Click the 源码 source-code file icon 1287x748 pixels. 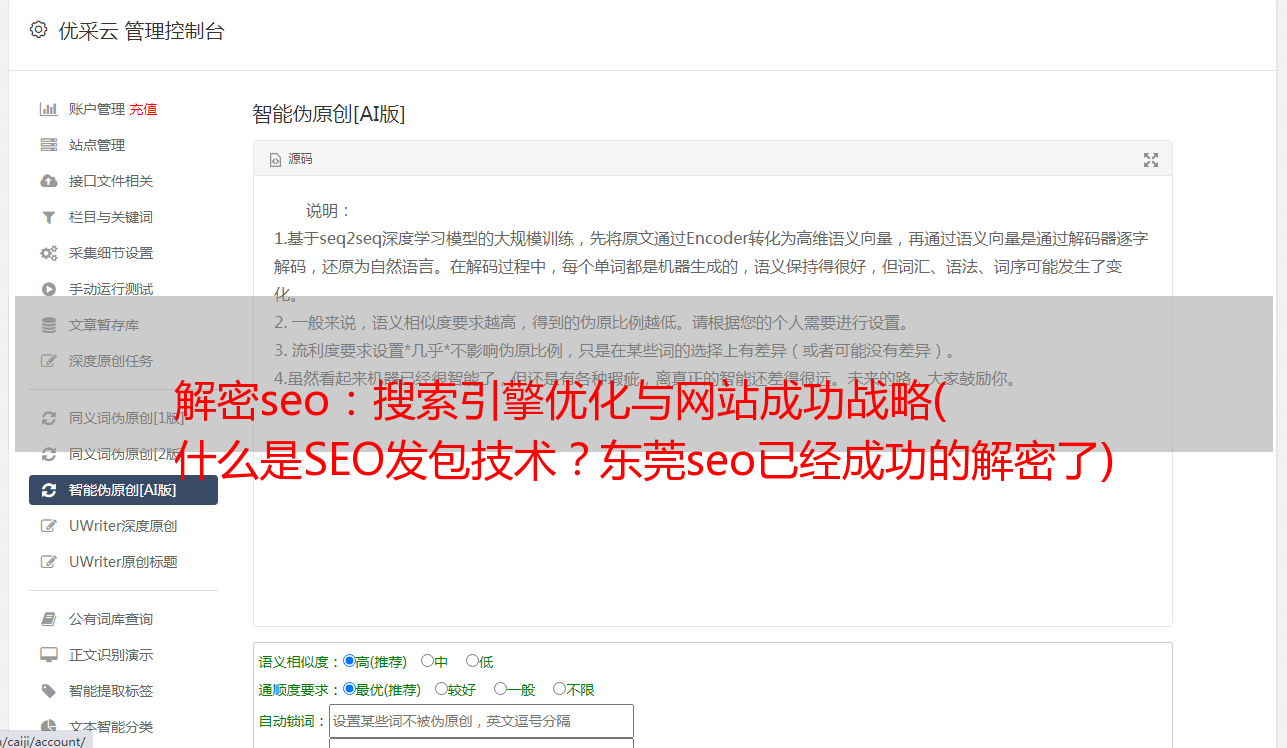point(275,160)
